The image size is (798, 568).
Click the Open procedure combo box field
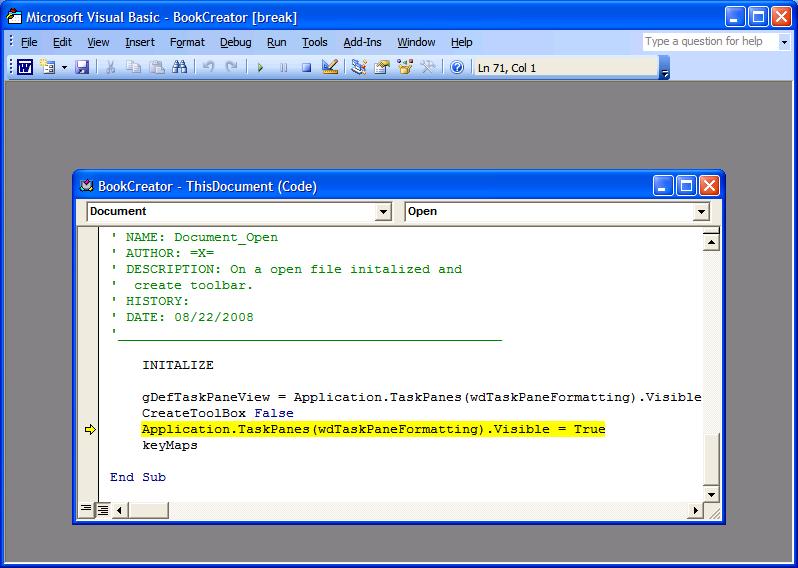(x=557, y=212)
